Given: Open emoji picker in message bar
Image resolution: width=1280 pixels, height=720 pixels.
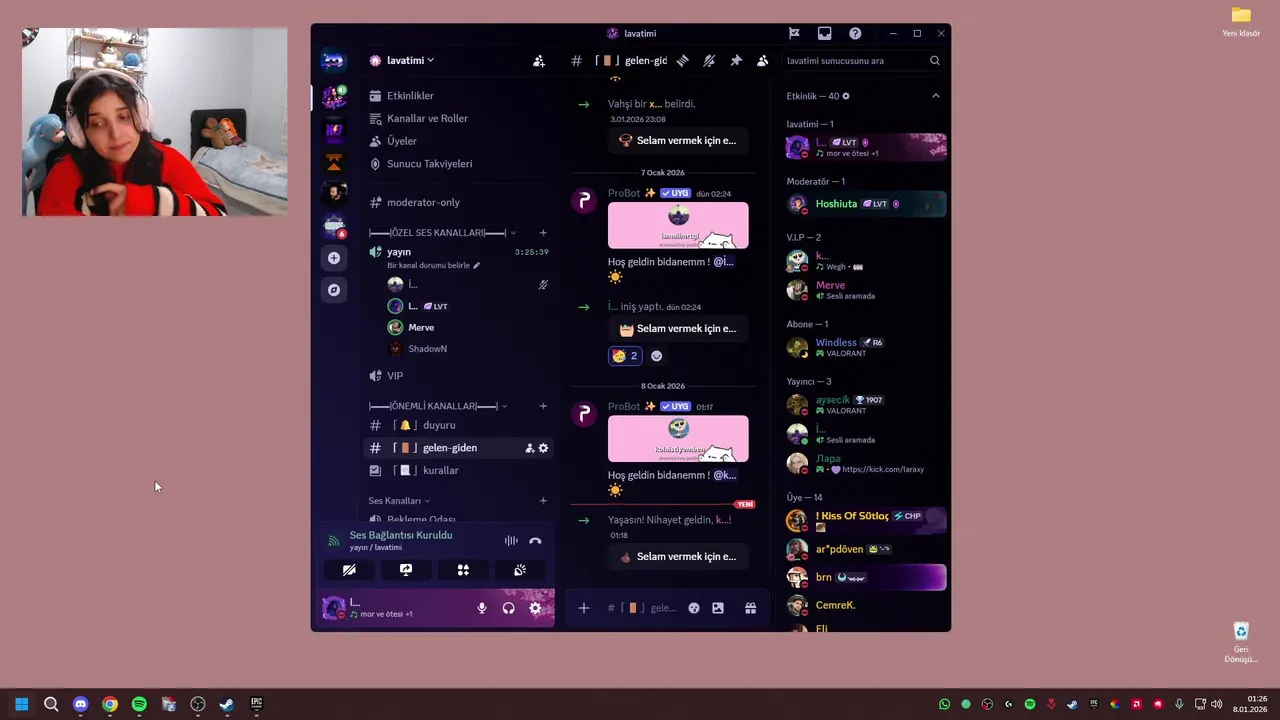Looking at the screenshot, I should tap(694, 608).
